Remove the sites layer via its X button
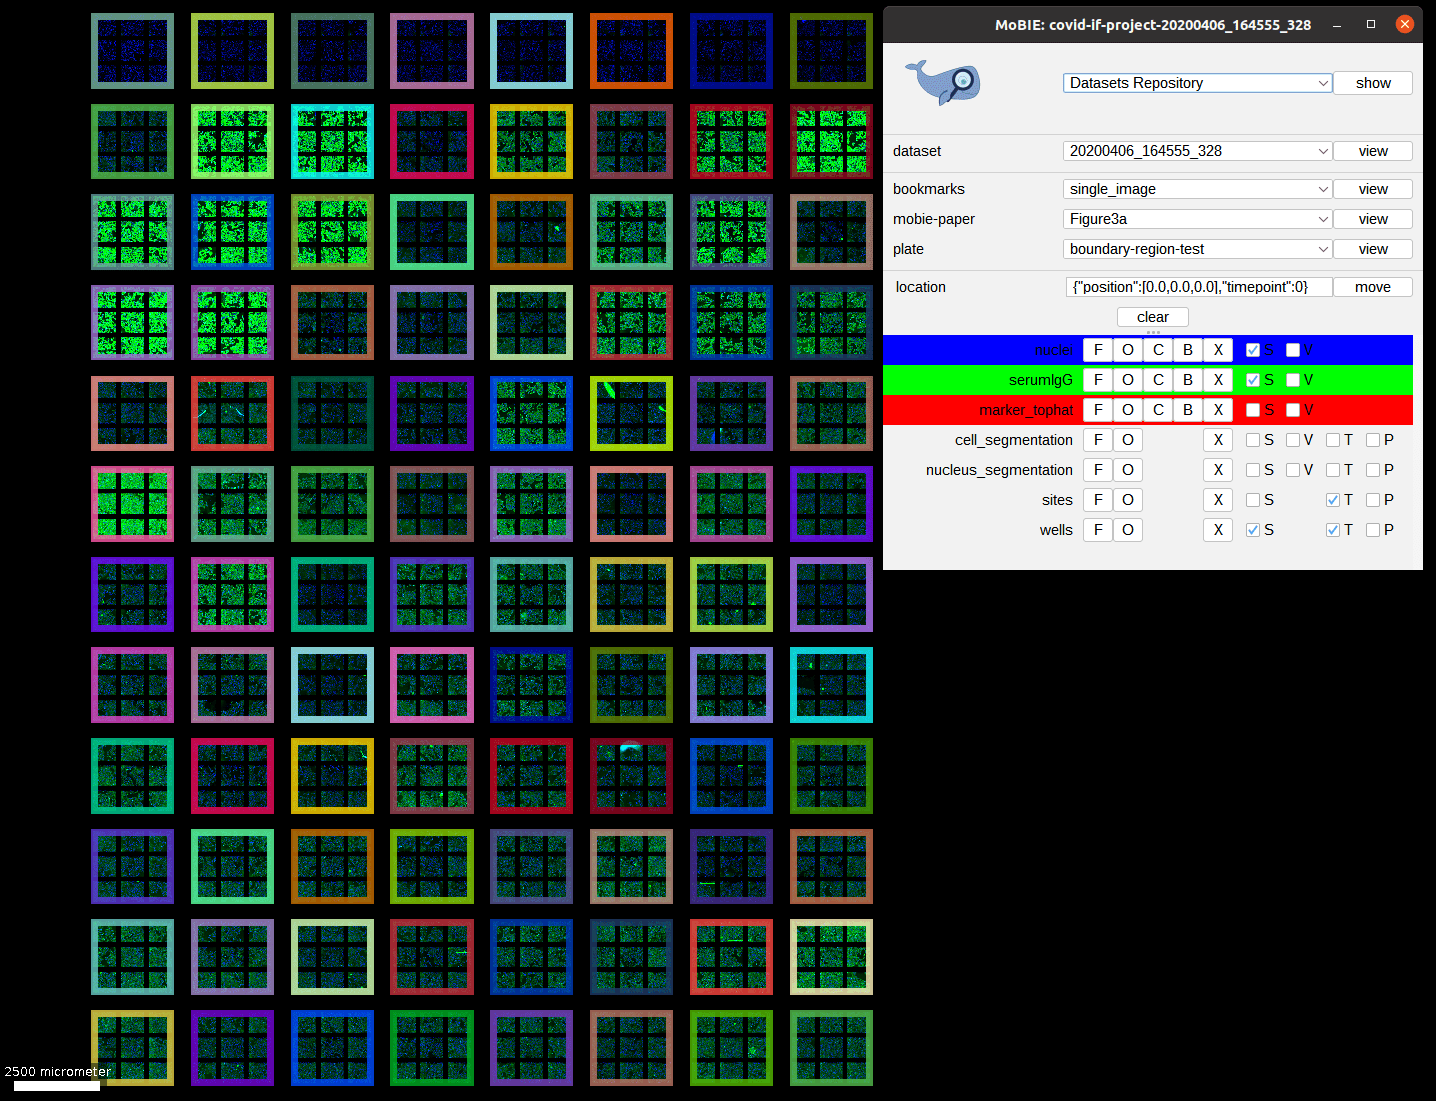Screen dimensions: 1436x1101 (x=1217, y=499)
